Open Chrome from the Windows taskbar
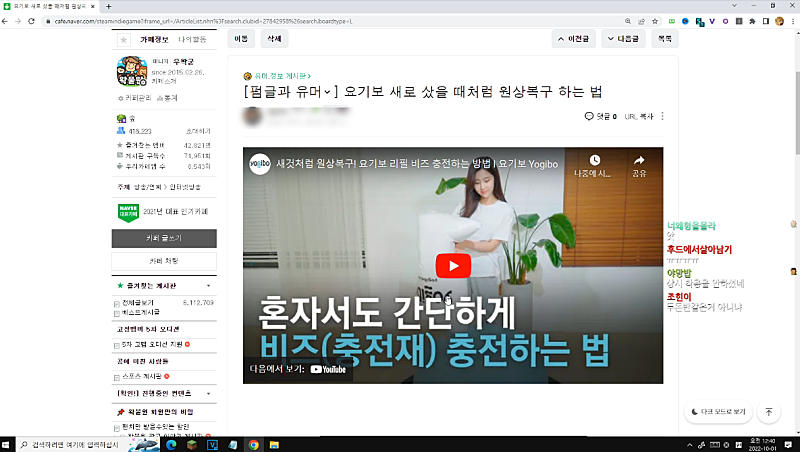 click(x=253, y=444)
